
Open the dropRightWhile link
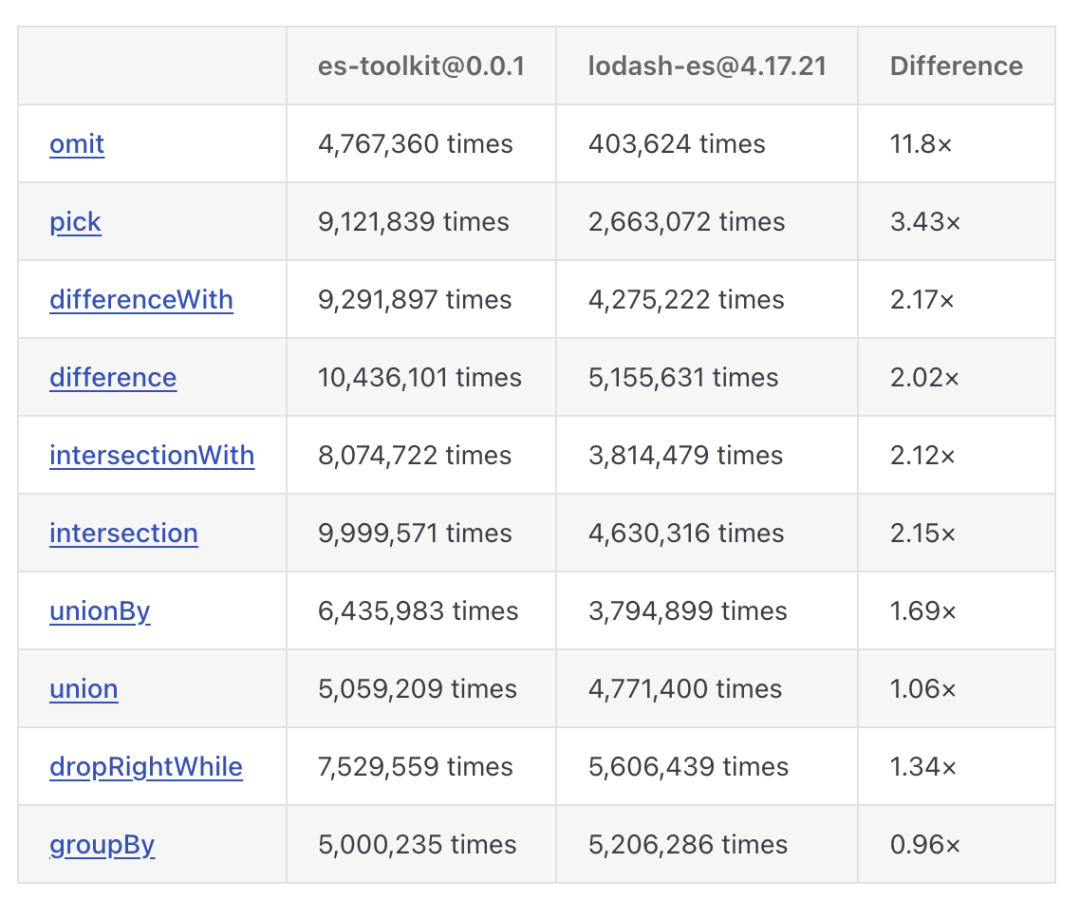[x=146, y=766]
